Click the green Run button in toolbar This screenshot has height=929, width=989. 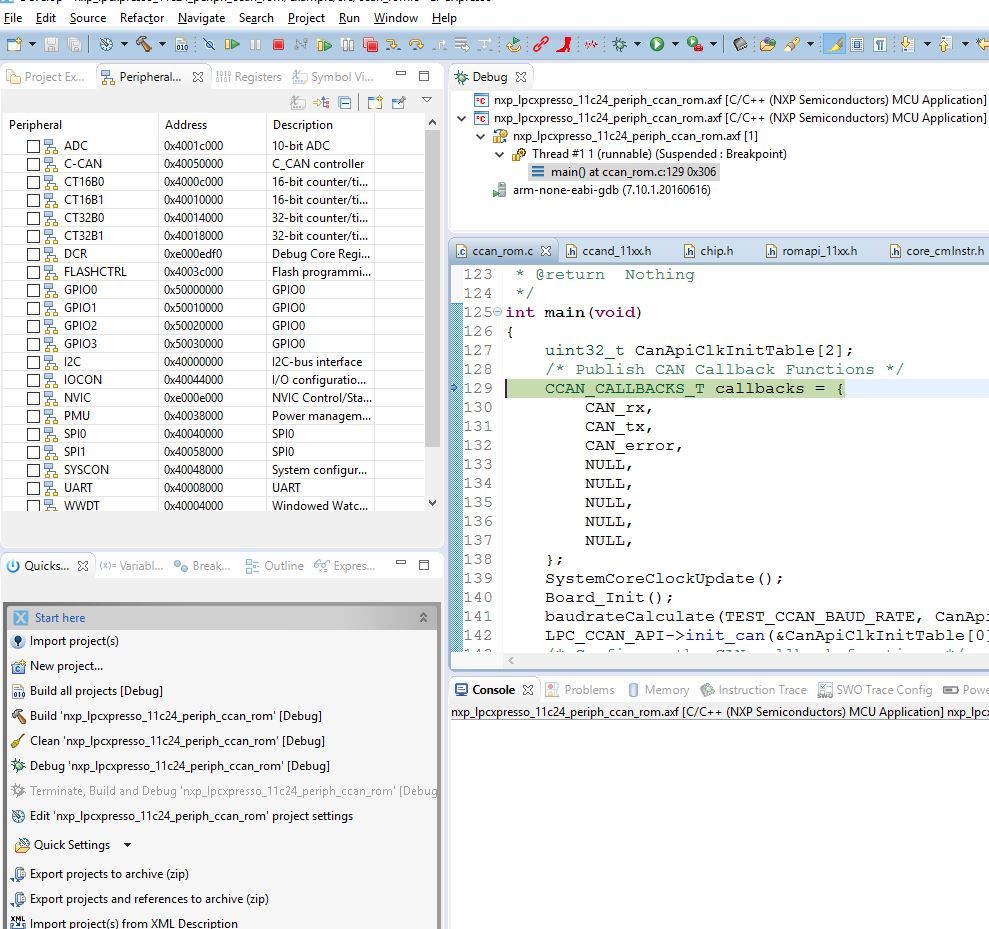tap(657, 44)
